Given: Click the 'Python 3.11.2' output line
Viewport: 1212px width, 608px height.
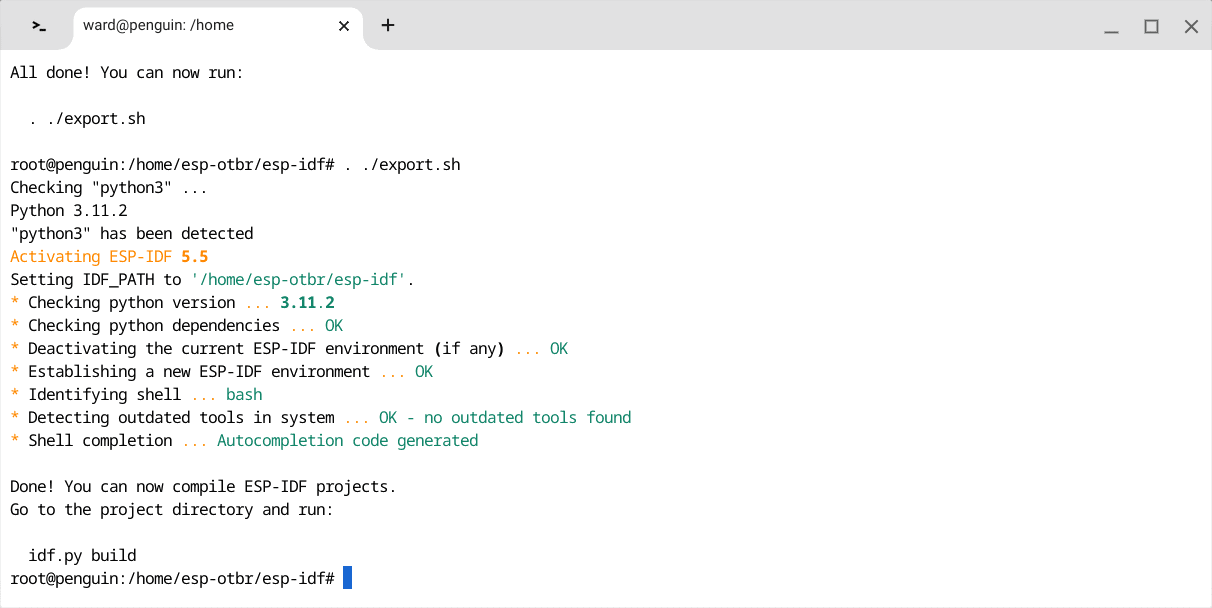Looking at the screenshot, I should 69,211.
